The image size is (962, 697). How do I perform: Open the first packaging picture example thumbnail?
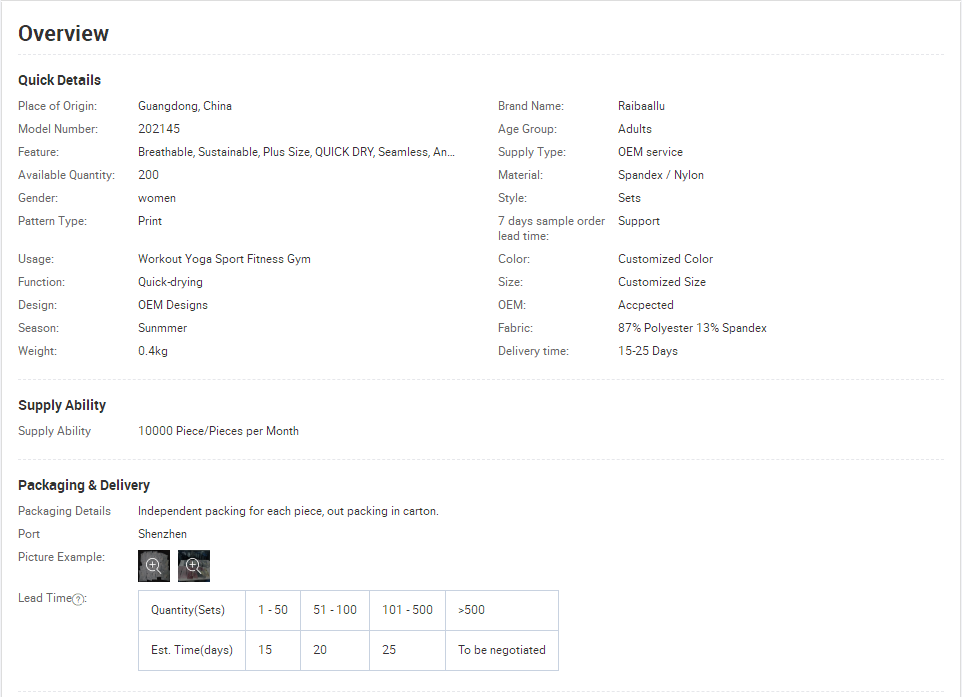[154, 566]
